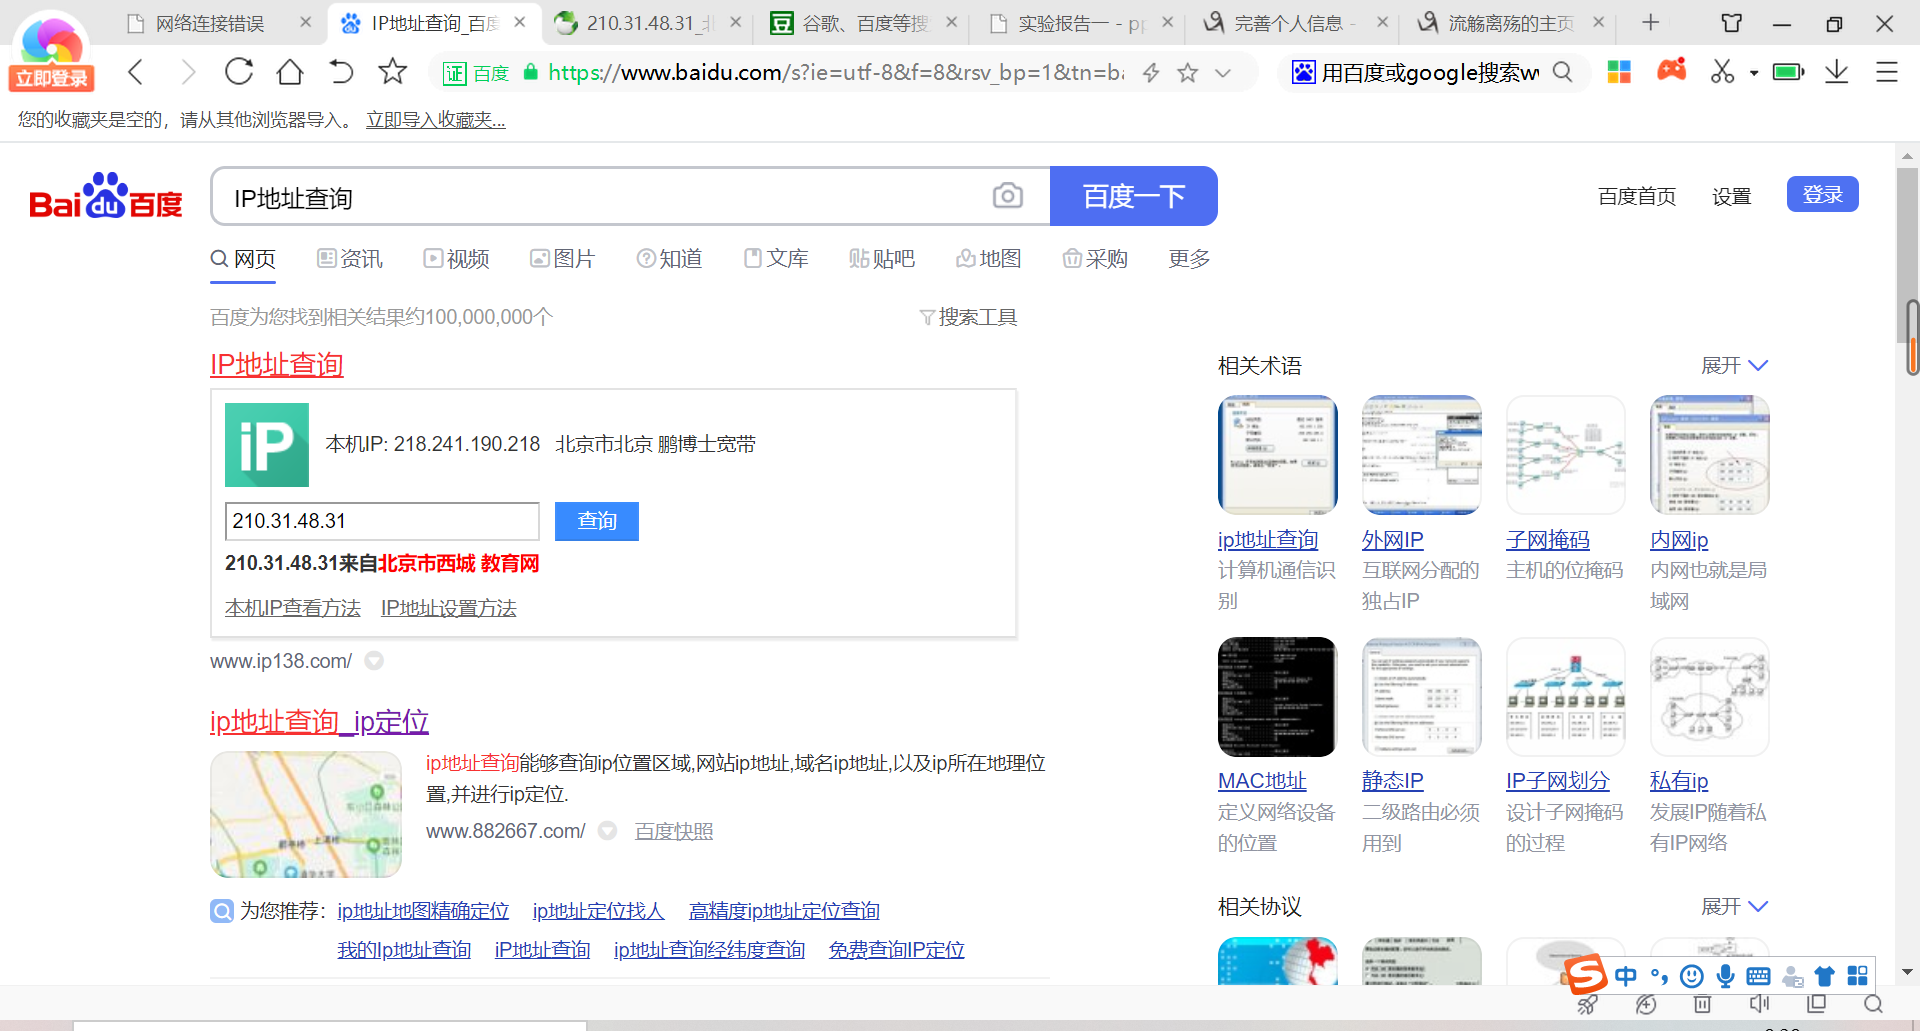The width and height of the screenshot is (1920, 1031).
Task: Click the lightning speed-mode icon in address bar
Action: pyautogui.click(x=1152, y=73)
